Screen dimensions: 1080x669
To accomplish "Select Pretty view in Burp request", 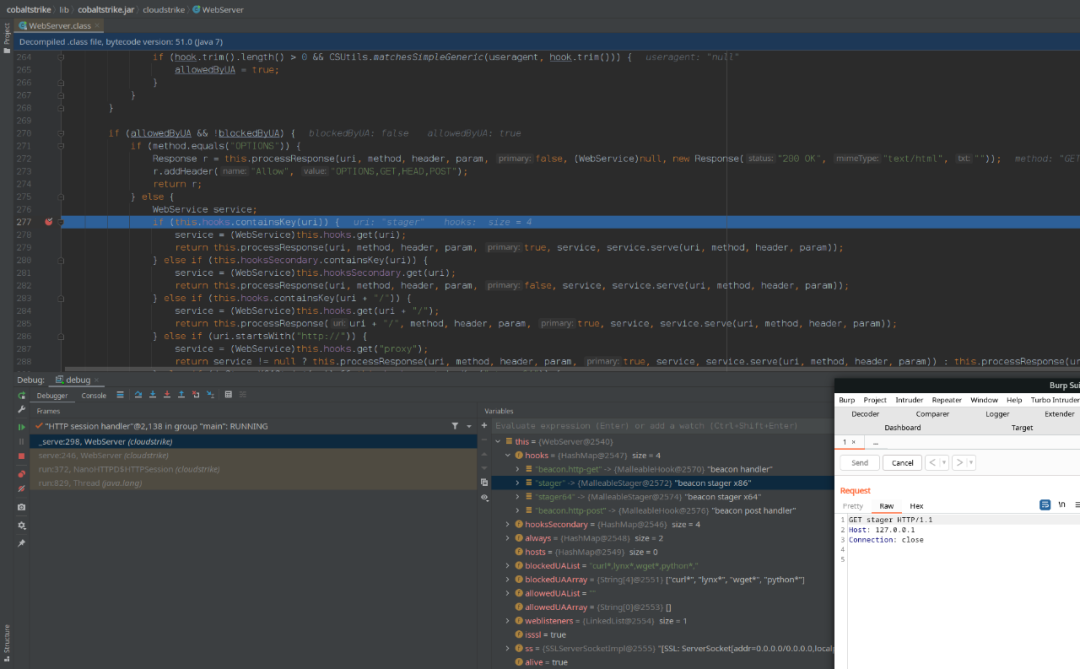I will click(x=853, y=506).
